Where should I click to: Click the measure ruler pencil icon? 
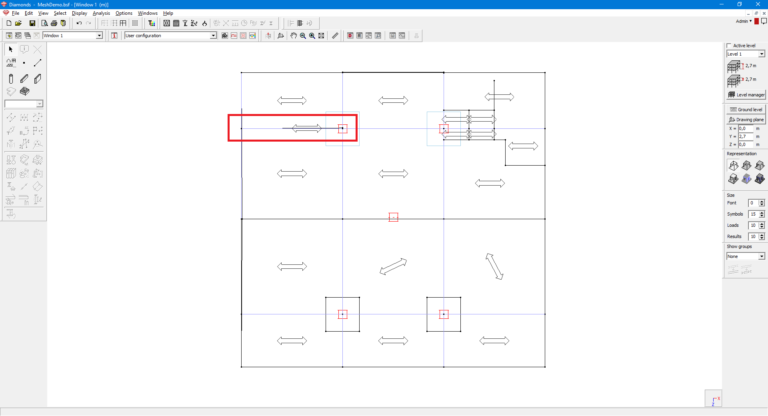pyautogui.click(x=335, y=36)
